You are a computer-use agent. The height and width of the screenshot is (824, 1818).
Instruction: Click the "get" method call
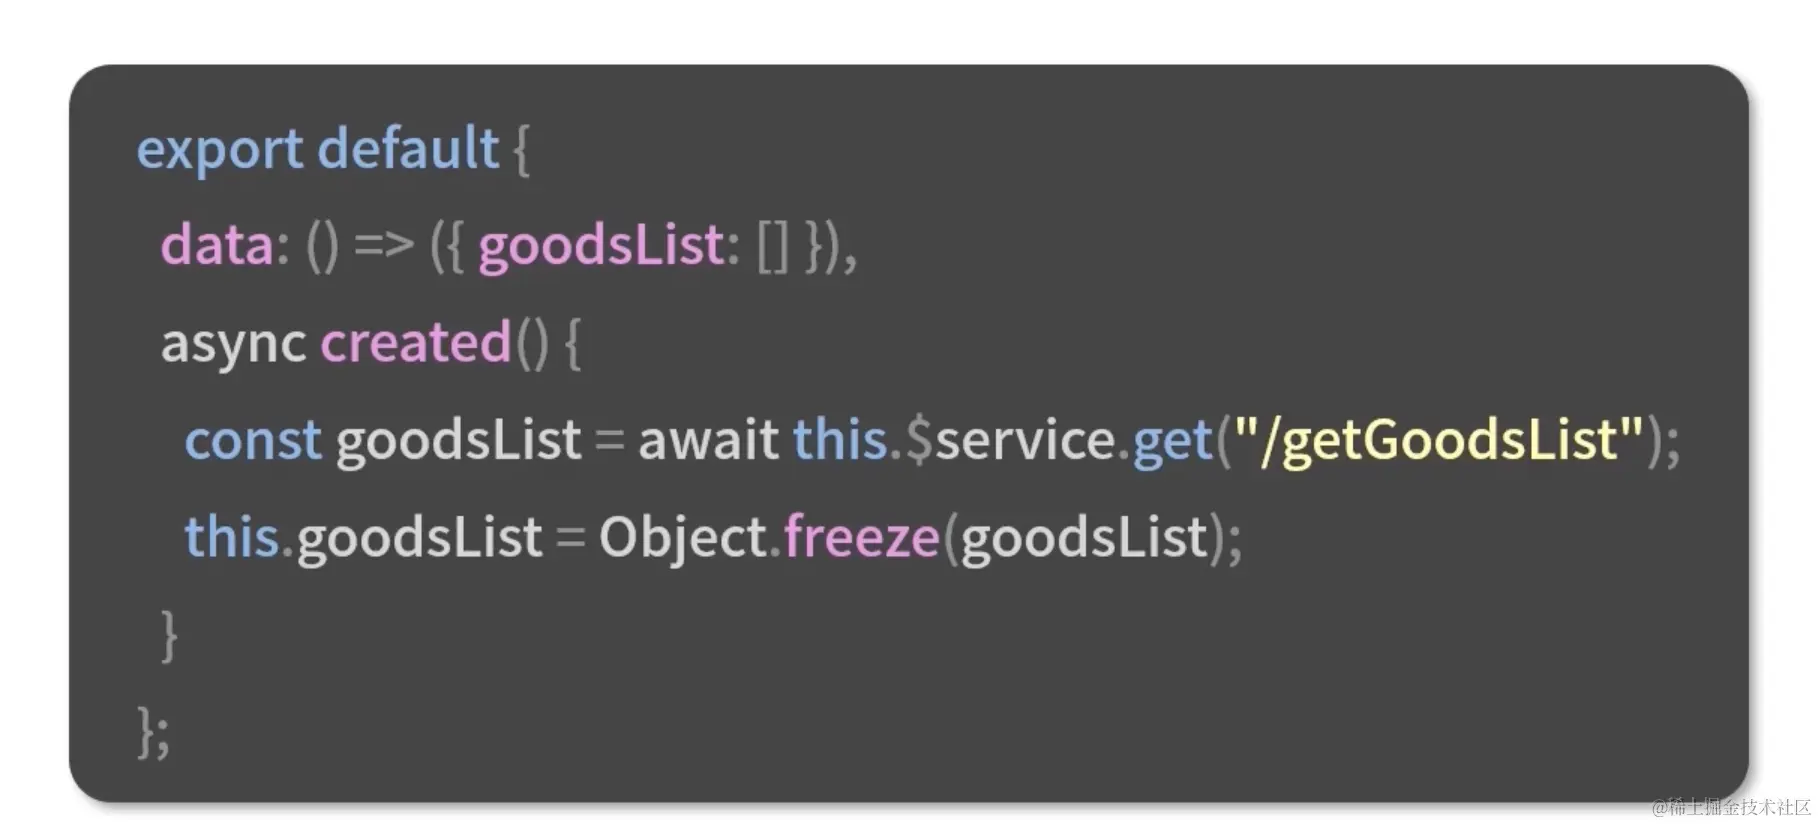1172,442
